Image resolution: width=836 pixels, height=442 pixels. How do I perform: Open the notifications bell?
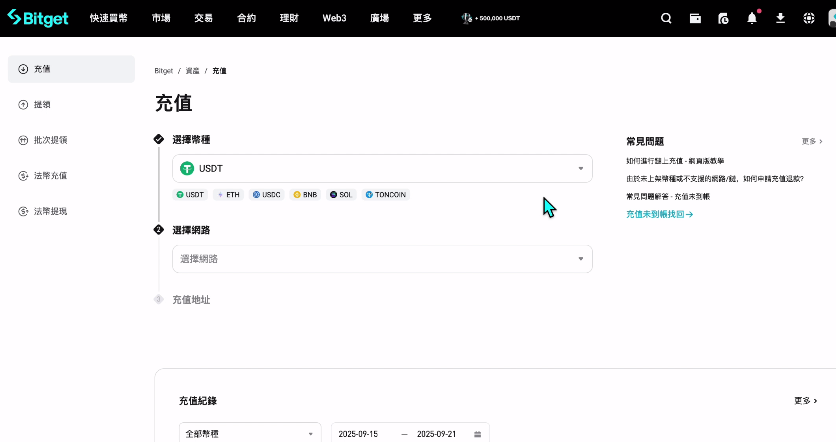pyautogui.click(x=752, y=18)
